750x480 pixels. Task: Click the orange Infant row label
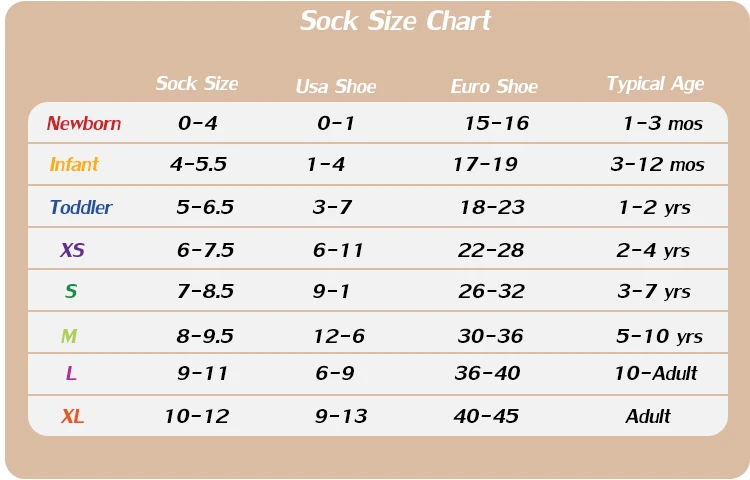coord(74,165)
